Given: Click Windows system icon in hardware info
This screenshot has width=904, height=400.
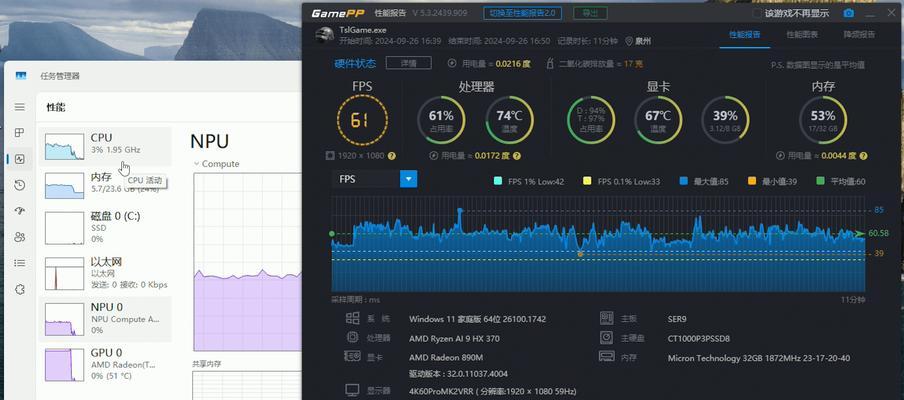Looking at the screenshot, I should pos(352,318).
